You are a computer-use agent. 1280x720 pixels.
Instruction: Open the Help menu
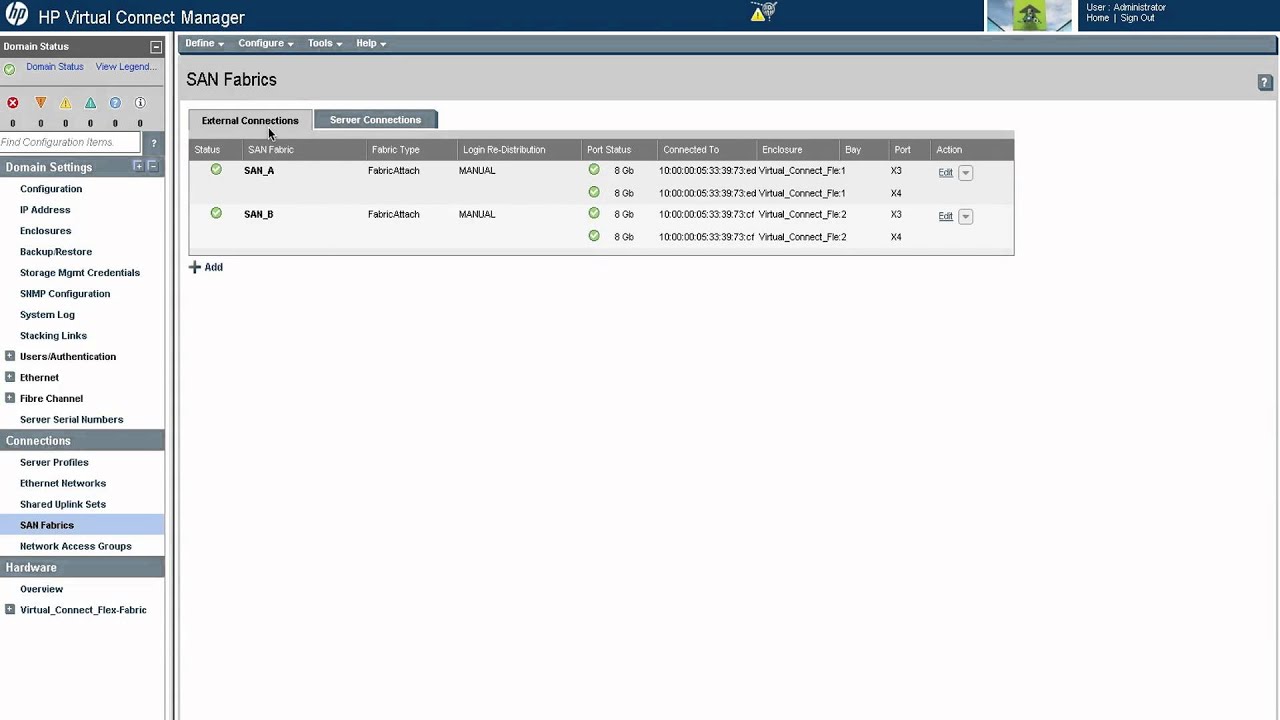371,43
